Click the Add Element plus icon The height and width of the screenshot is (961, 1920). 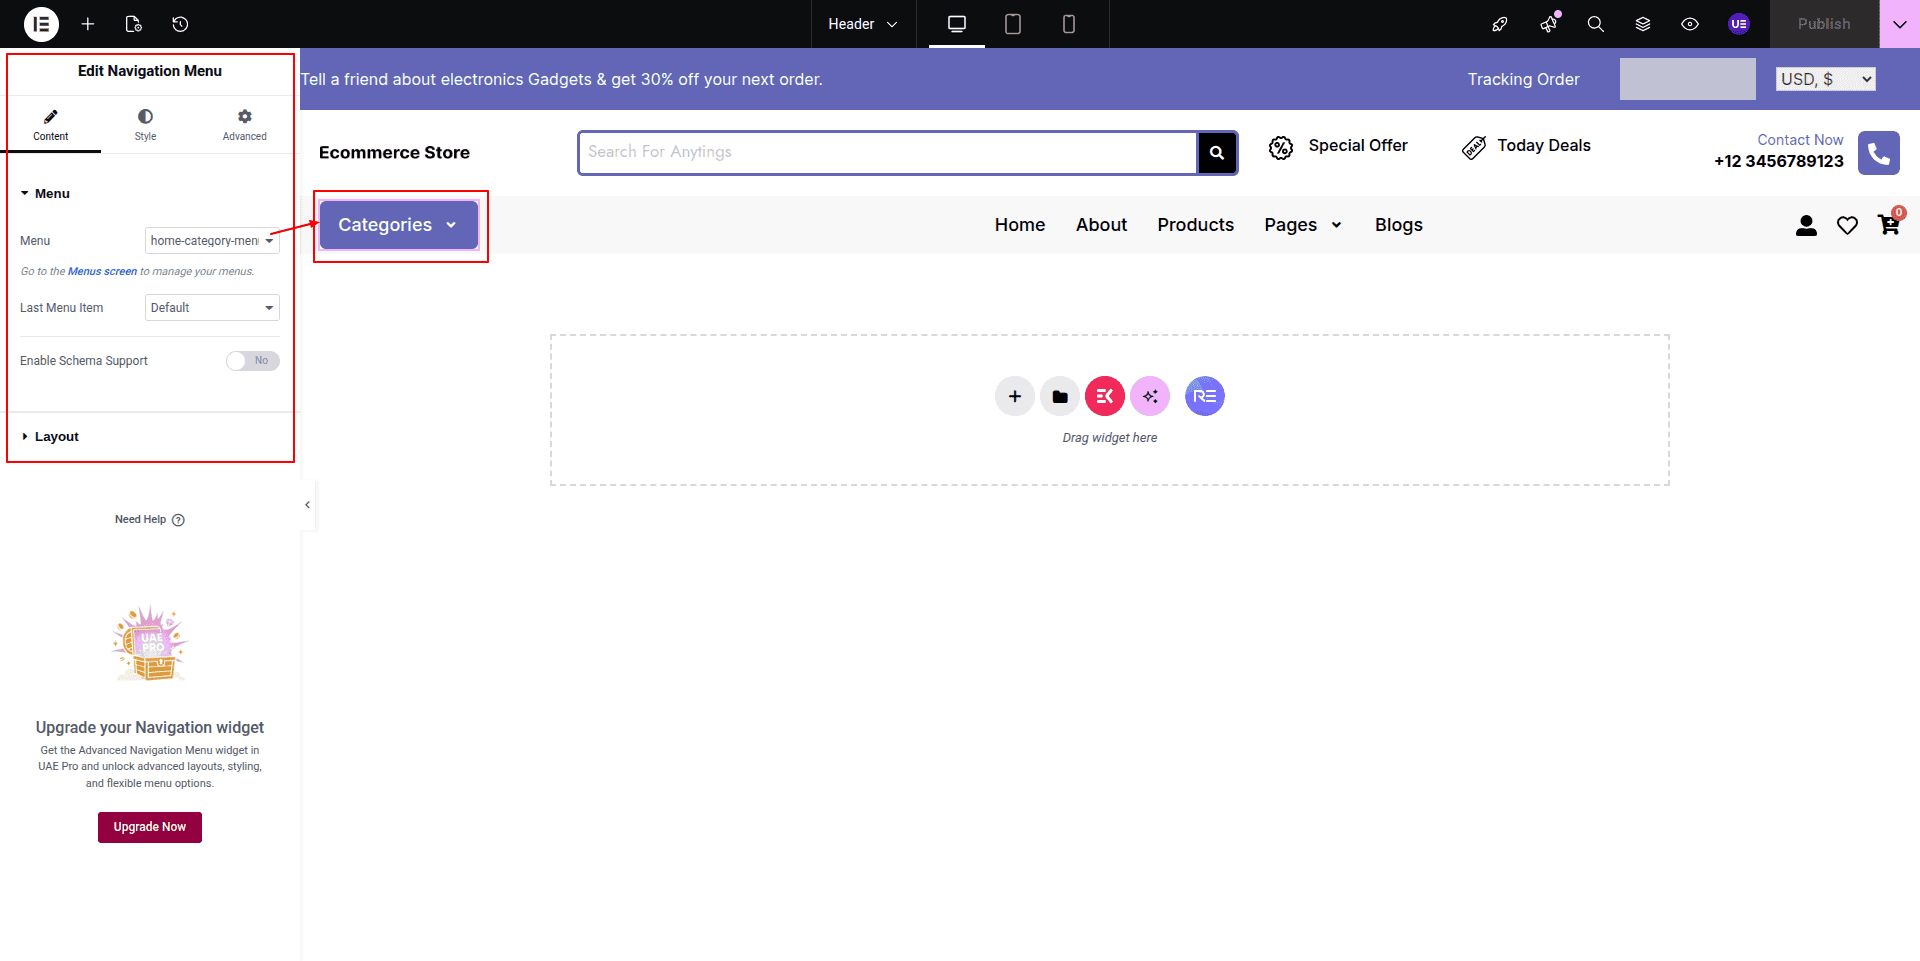click(88, 24)
